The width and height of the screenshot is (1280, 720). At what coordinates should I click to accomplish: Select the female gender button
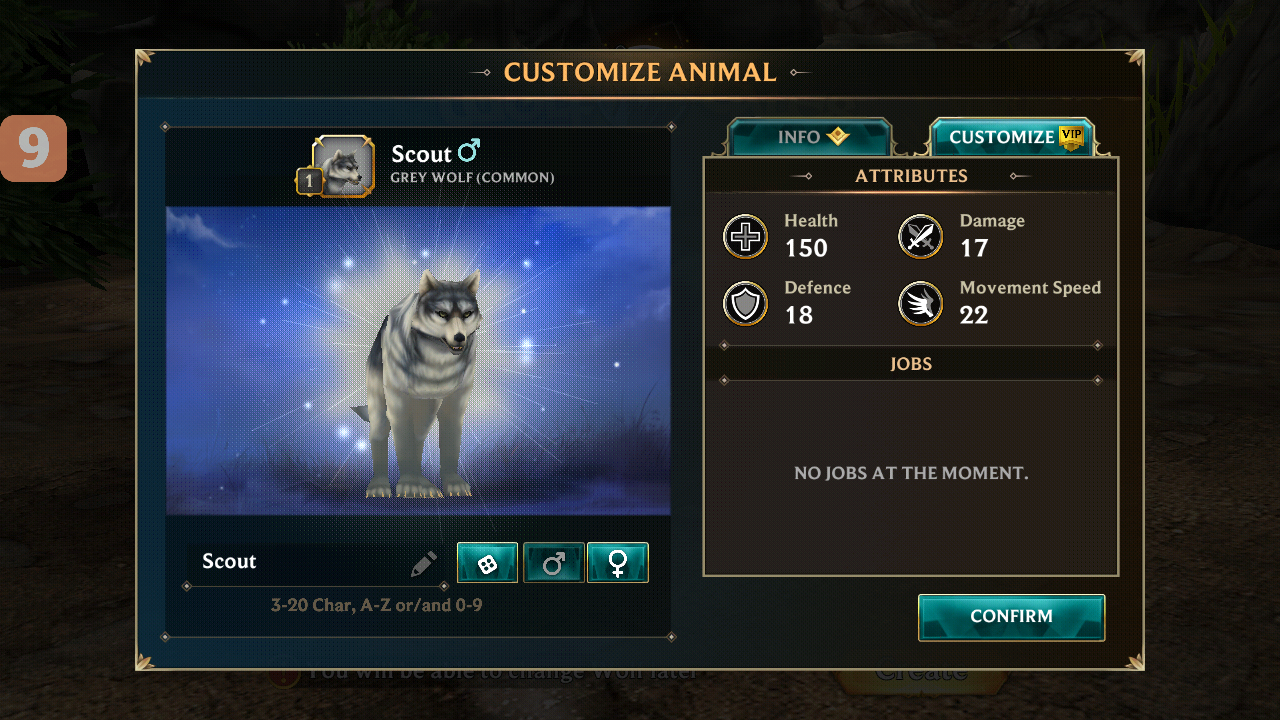click(x=618, y=563)
